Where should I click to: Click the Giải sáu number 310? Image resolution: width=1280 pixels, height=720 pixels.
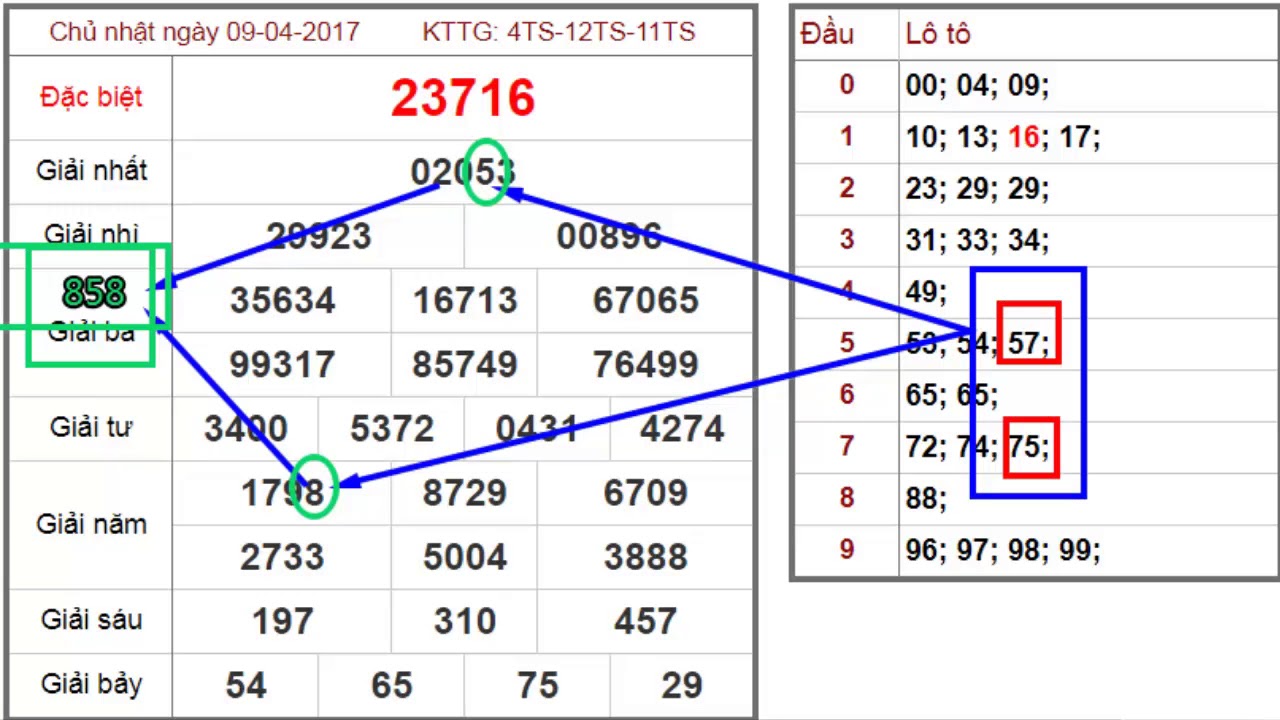click(x=464, y=621)
